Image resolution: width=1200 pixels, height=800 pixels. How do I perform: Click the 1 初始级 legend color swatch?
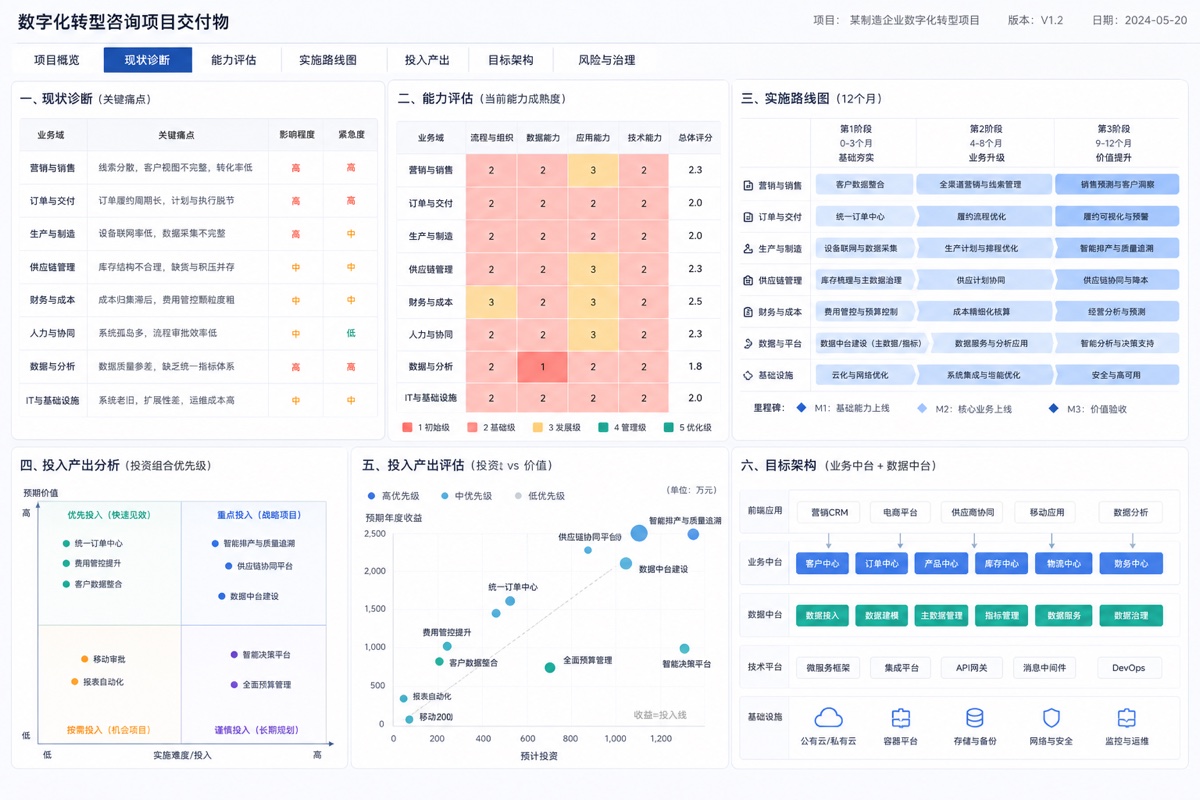tap(407, 427)
